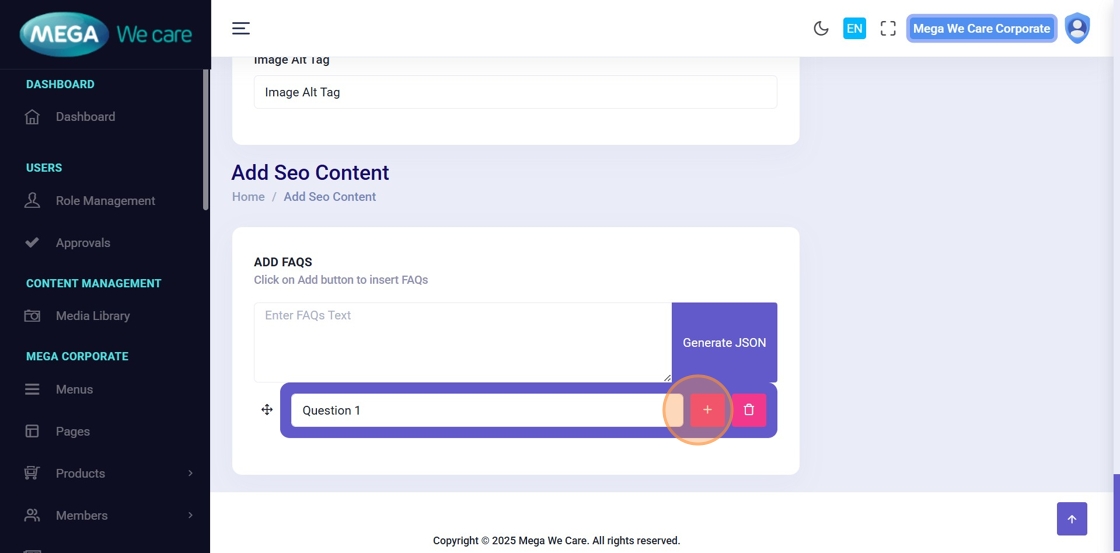
Task: Click the scroll-to-top arrow button
Action: 1072,519
